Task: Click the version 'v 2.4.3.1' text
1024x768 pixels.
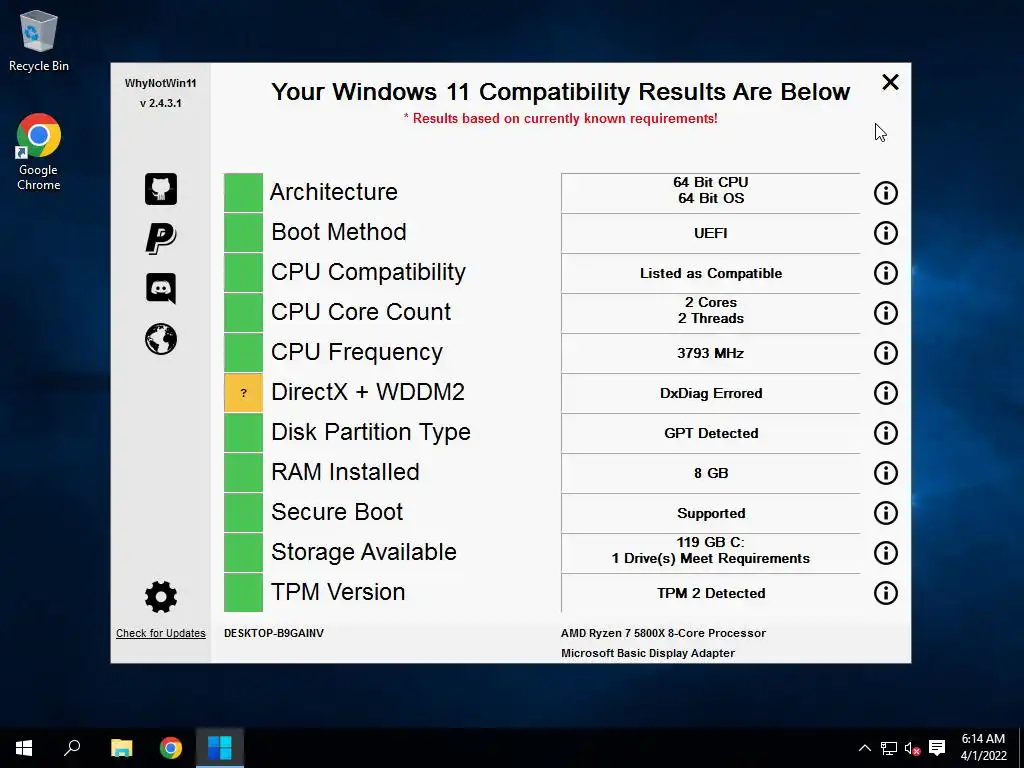Action: point(161,103)
